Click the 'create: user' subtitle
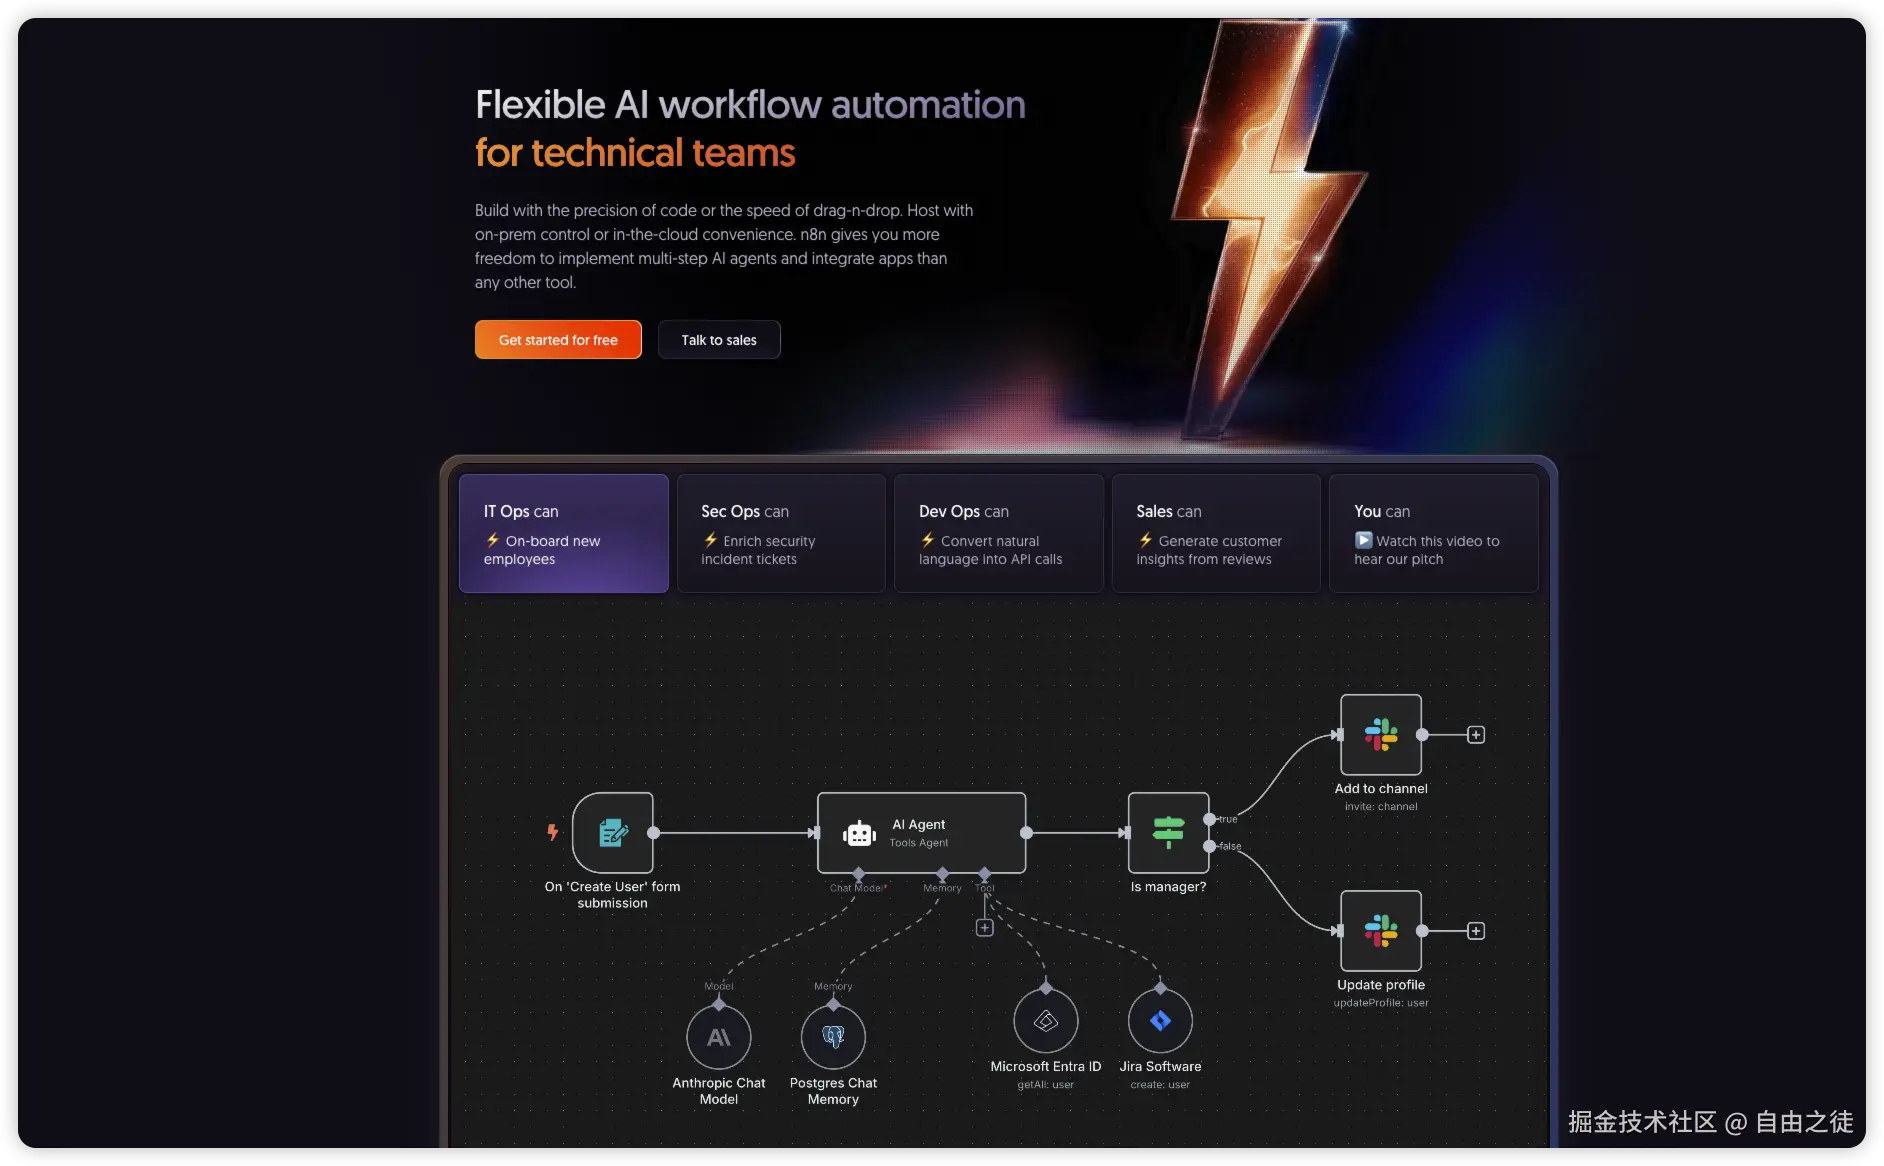The height and width of the screenshot is (1166, 1884). coord(1160,1085)
